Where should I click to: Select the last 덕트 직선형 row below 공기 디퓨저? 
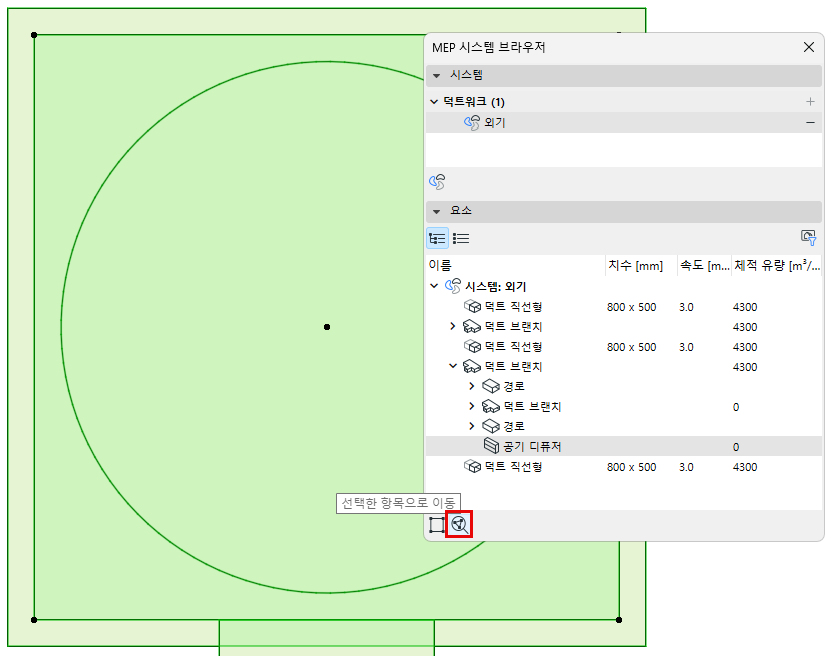[x=624, y=466]
